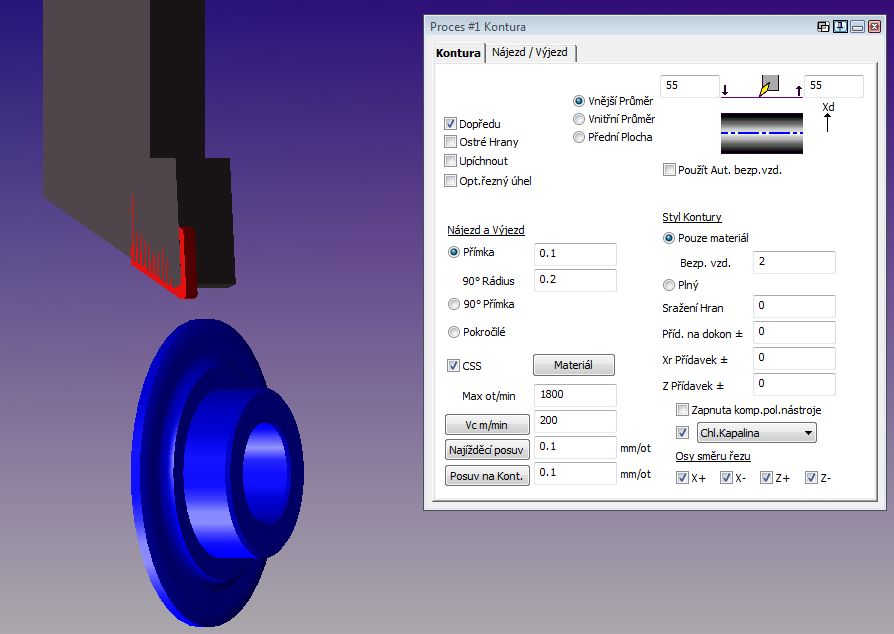Click the Posuv na Kont. button

pos(488,475)
